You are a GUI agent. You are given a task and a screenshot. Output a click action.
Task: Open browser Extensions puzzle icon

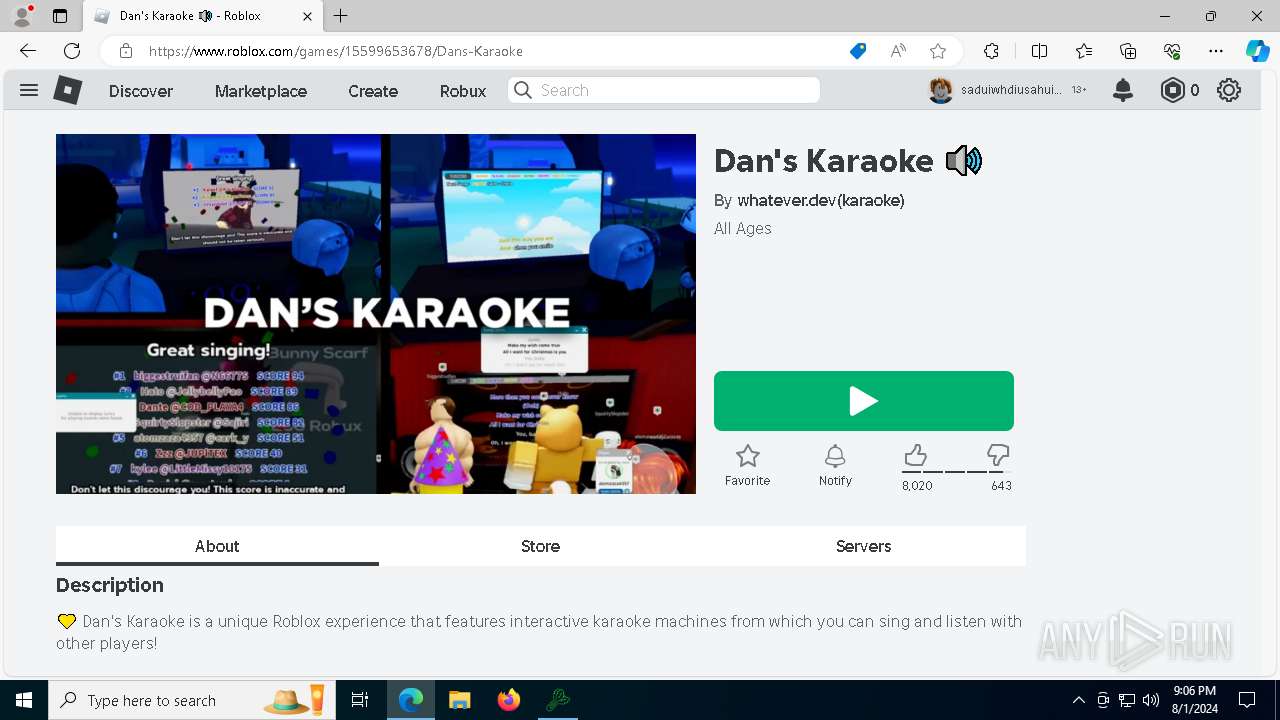pos(991,51)
